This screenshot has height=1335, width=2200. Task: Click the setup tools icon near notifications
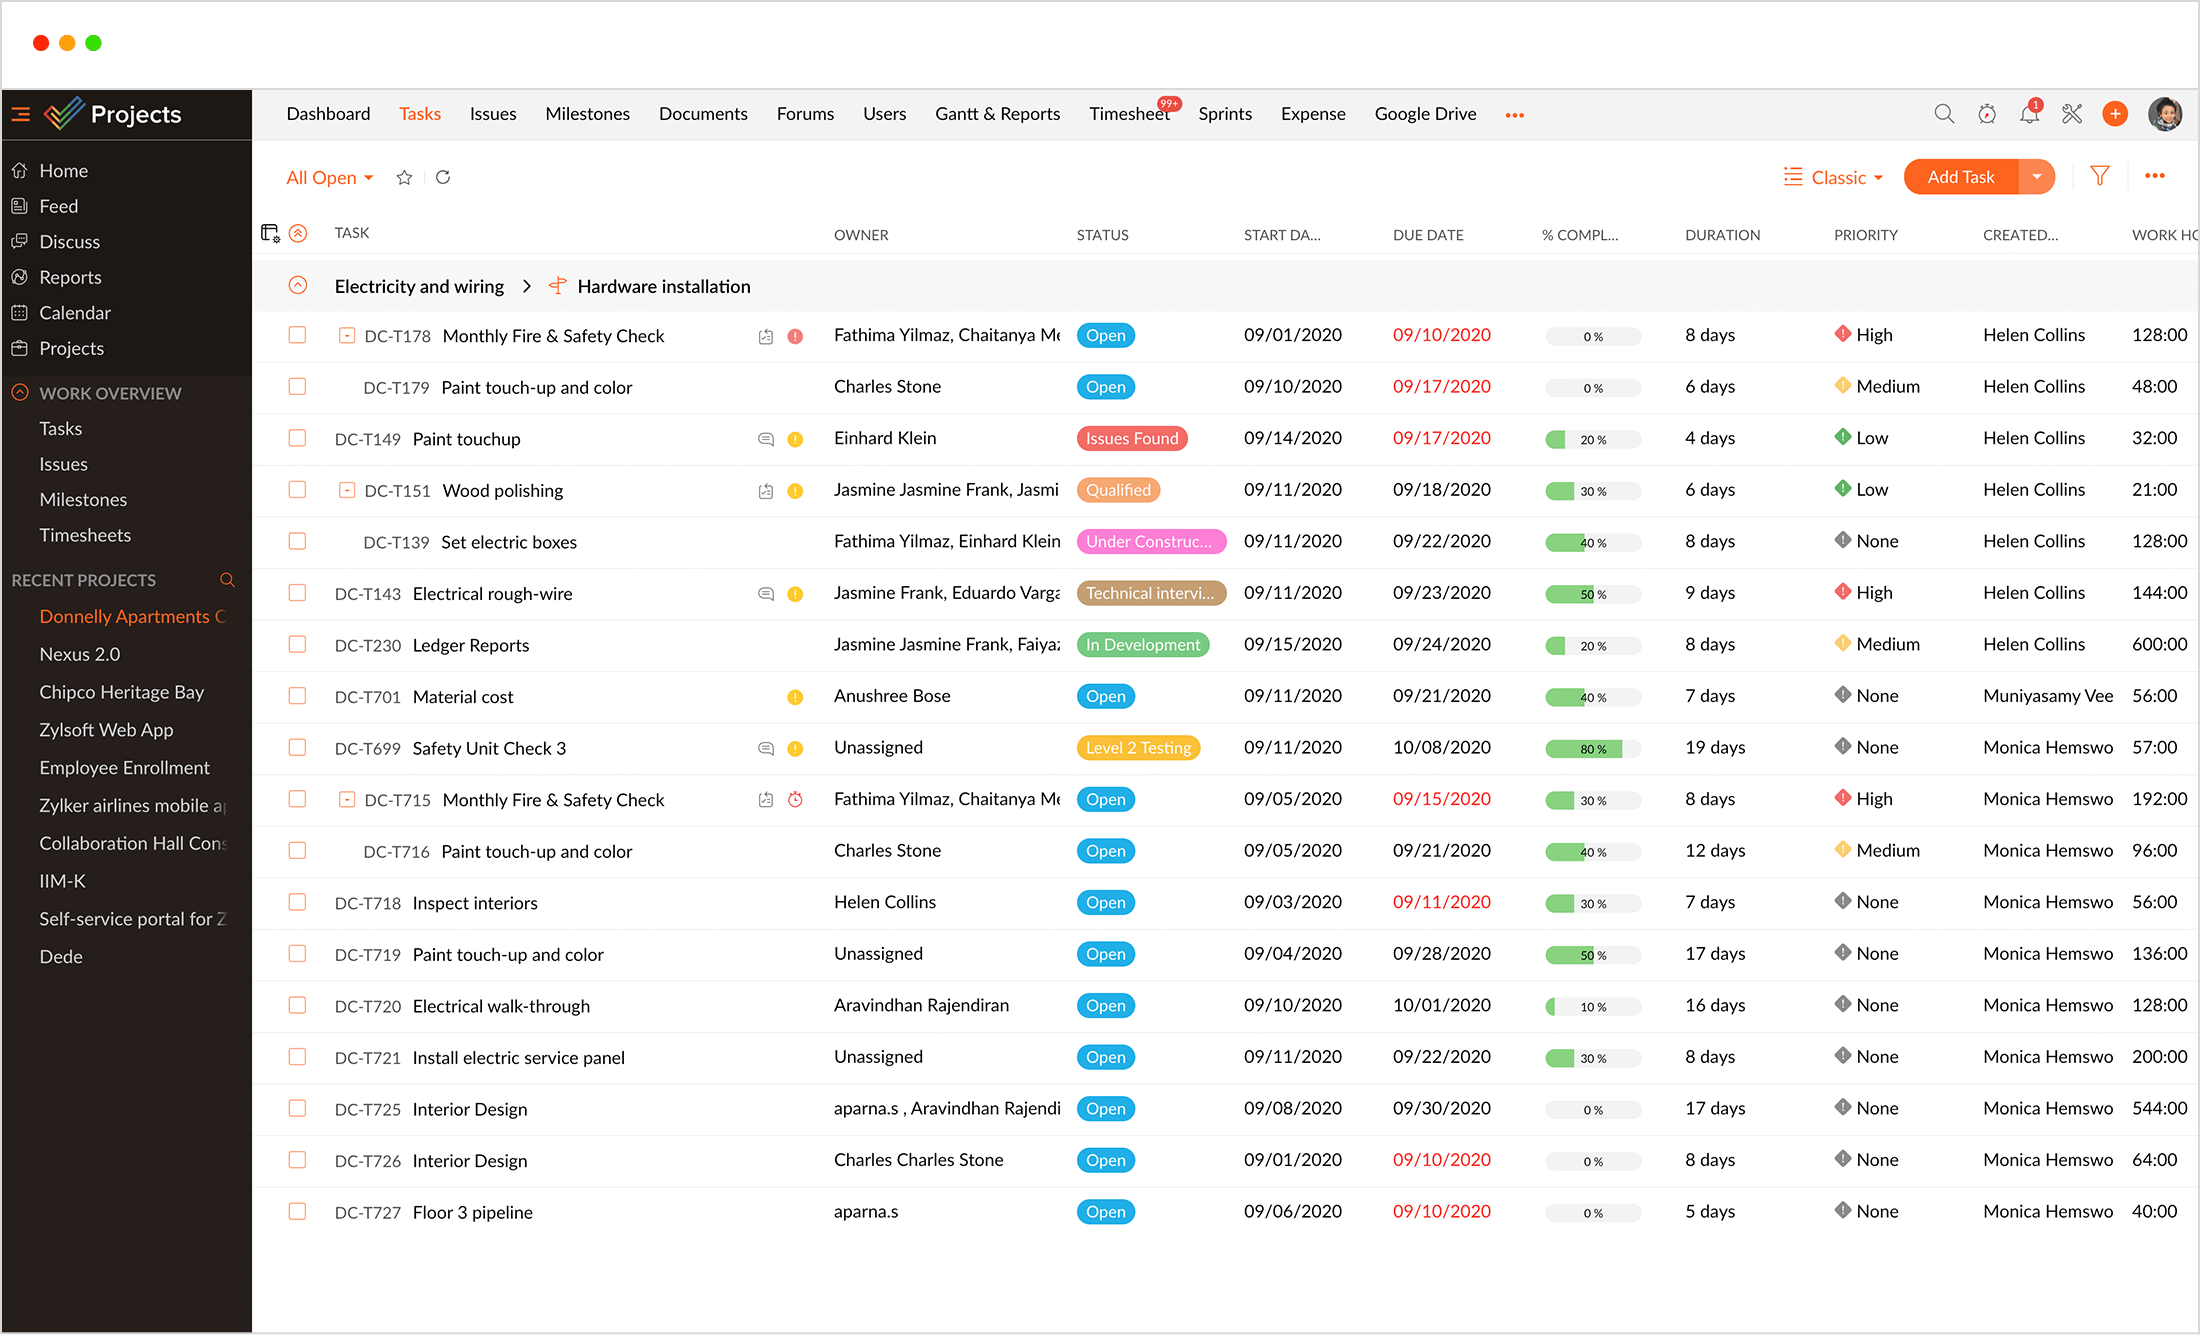click(x=2072, y=113)
